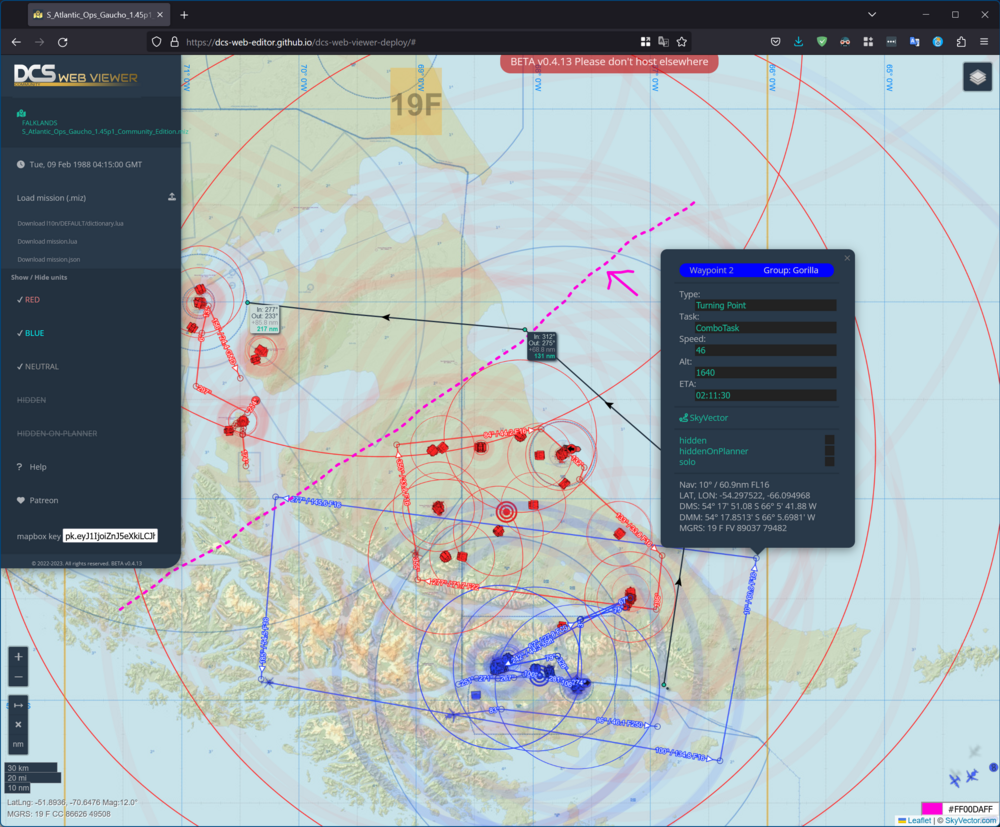Bookmark this page with the star icon
This screenshot has width=1000, height=827.
click(681, 42)
